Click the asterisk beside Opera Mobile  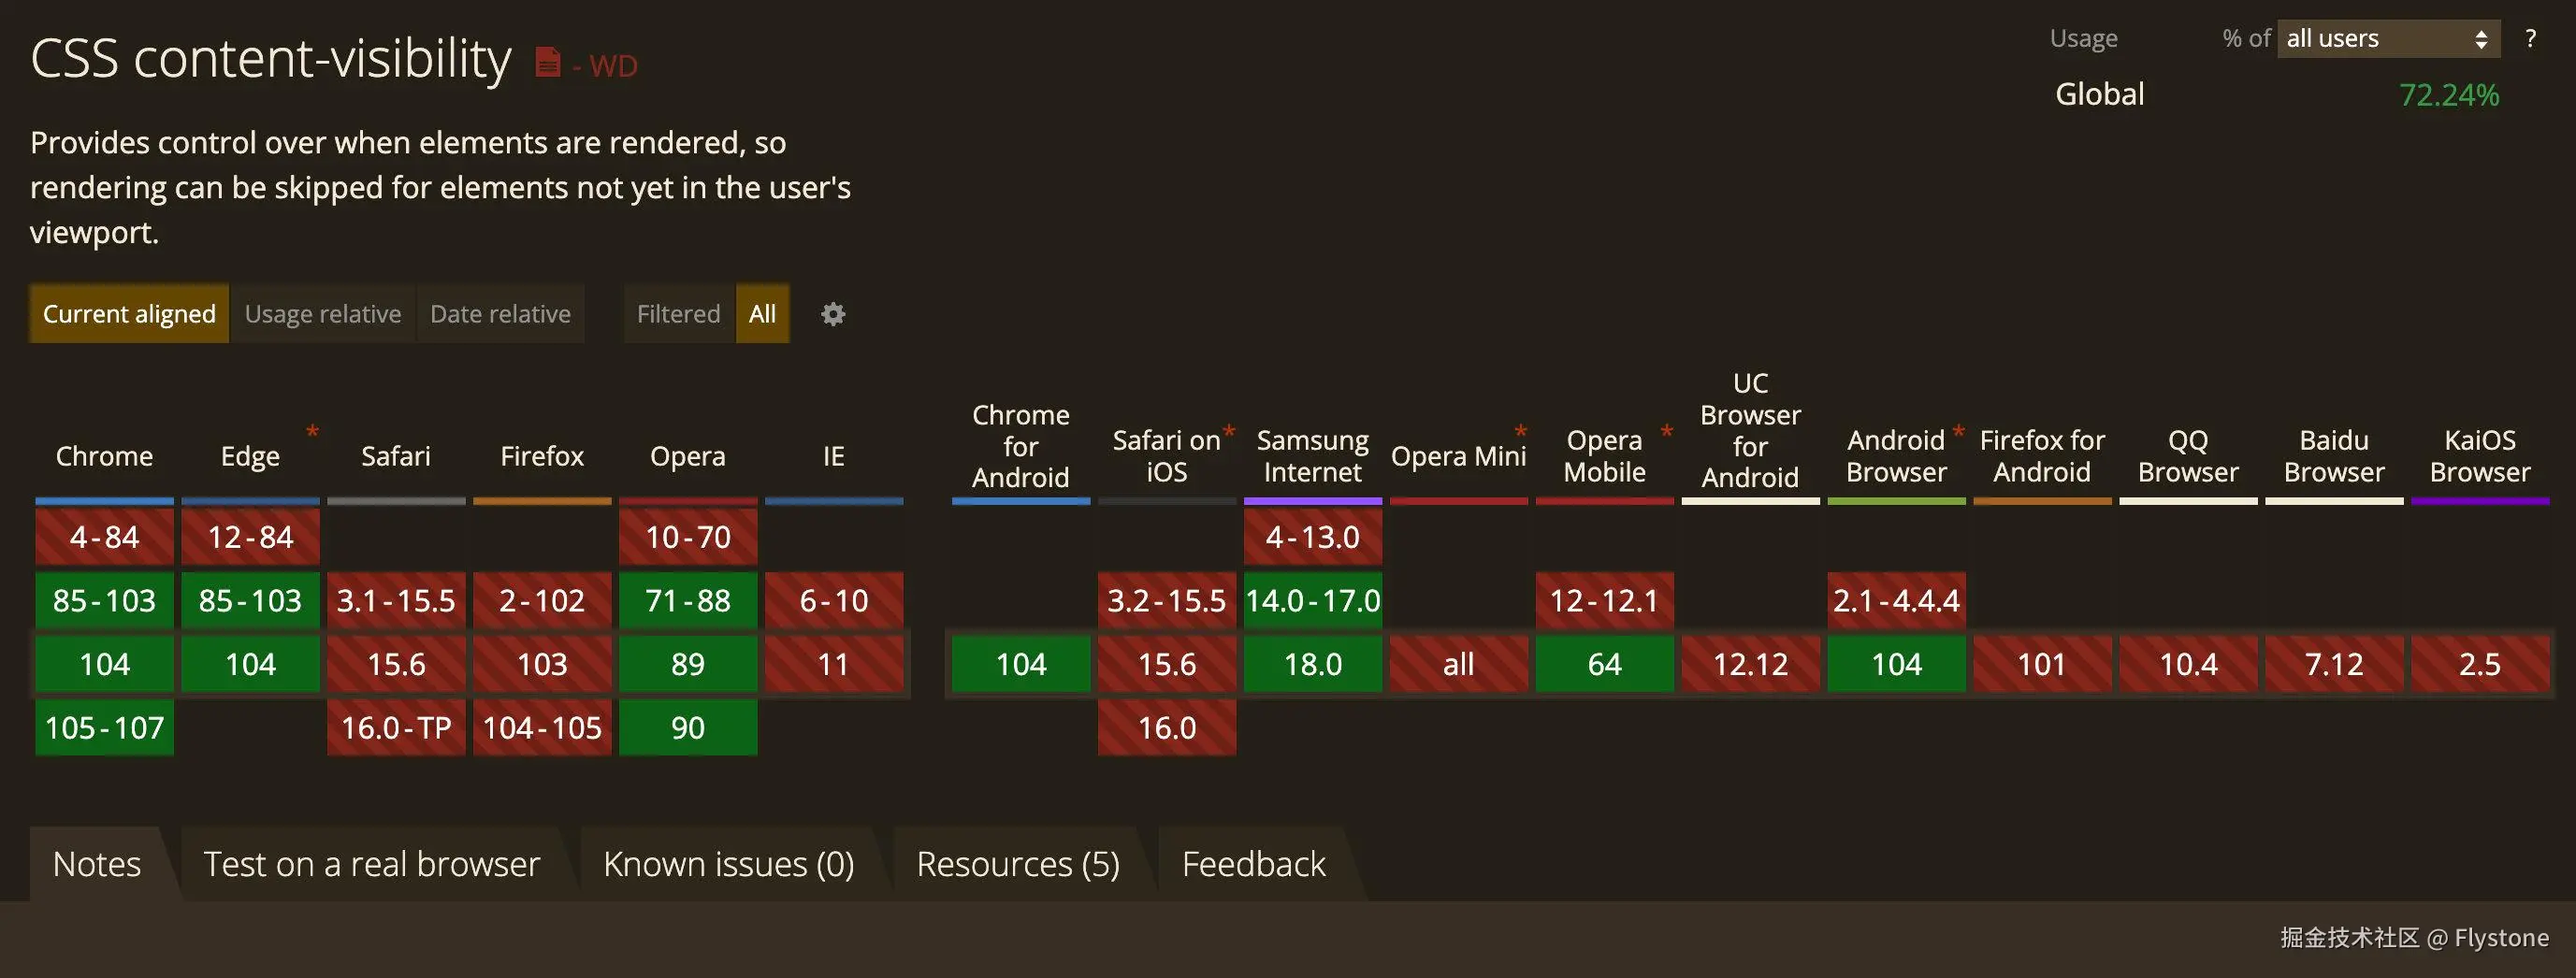[x=1666, y=432]
